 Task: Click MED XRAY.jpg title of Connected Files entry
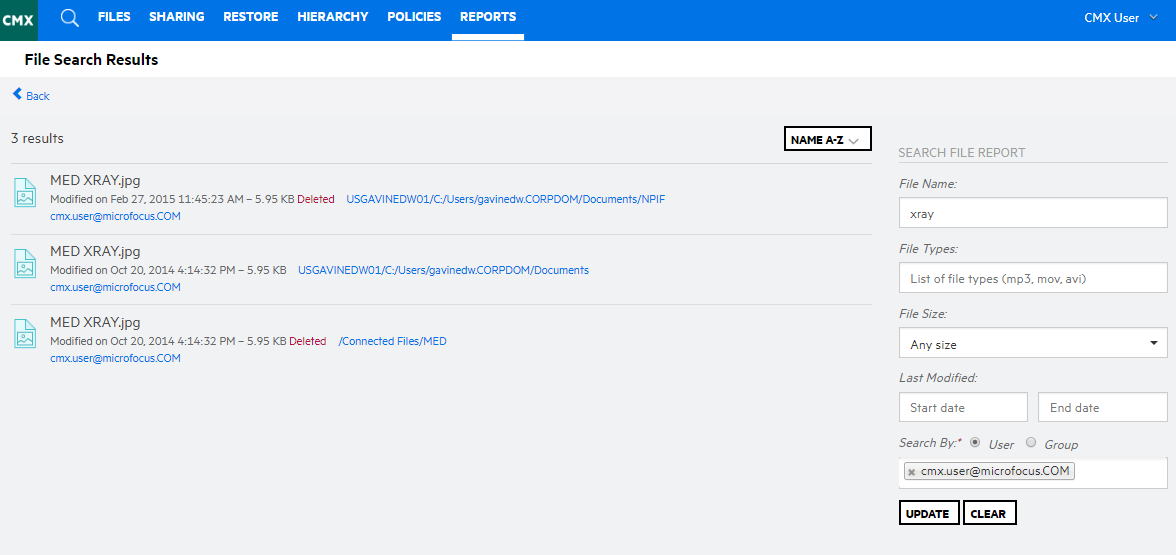tap(95, 322)
